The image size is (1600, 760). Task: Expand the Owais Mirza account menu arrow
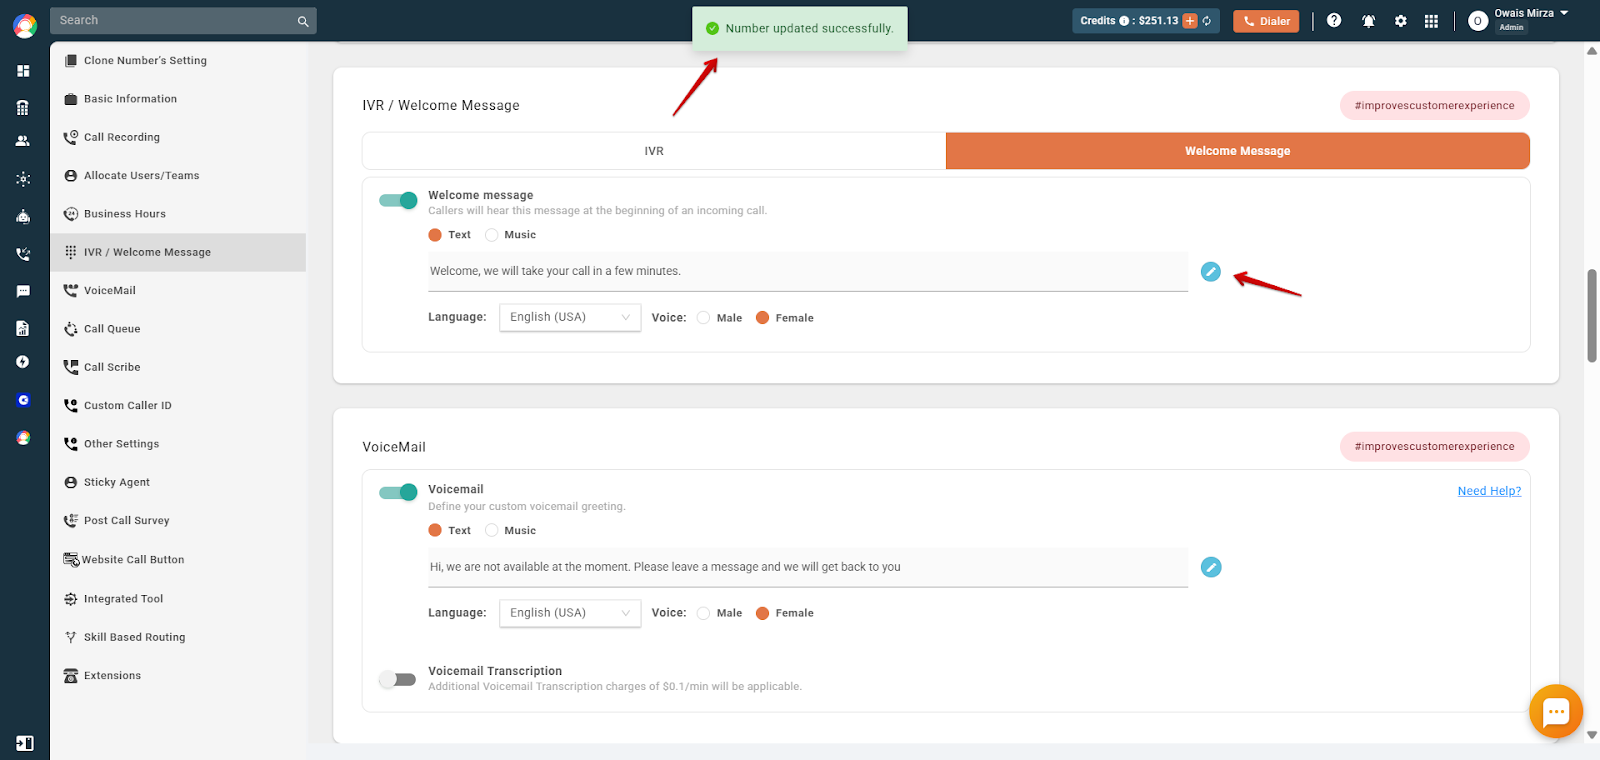(x=1564, y=13)
